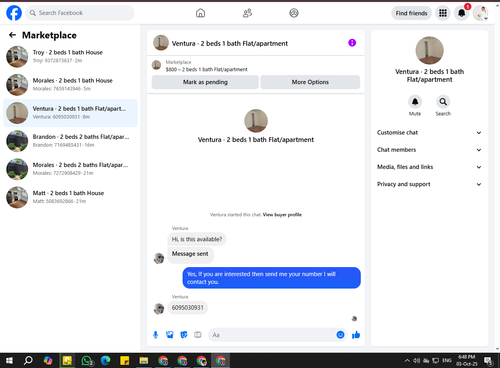The width and height of the screenshot is (500, 368).
Task: Mute the Ventura conversation with bell icon
Action: click(415, 102)
